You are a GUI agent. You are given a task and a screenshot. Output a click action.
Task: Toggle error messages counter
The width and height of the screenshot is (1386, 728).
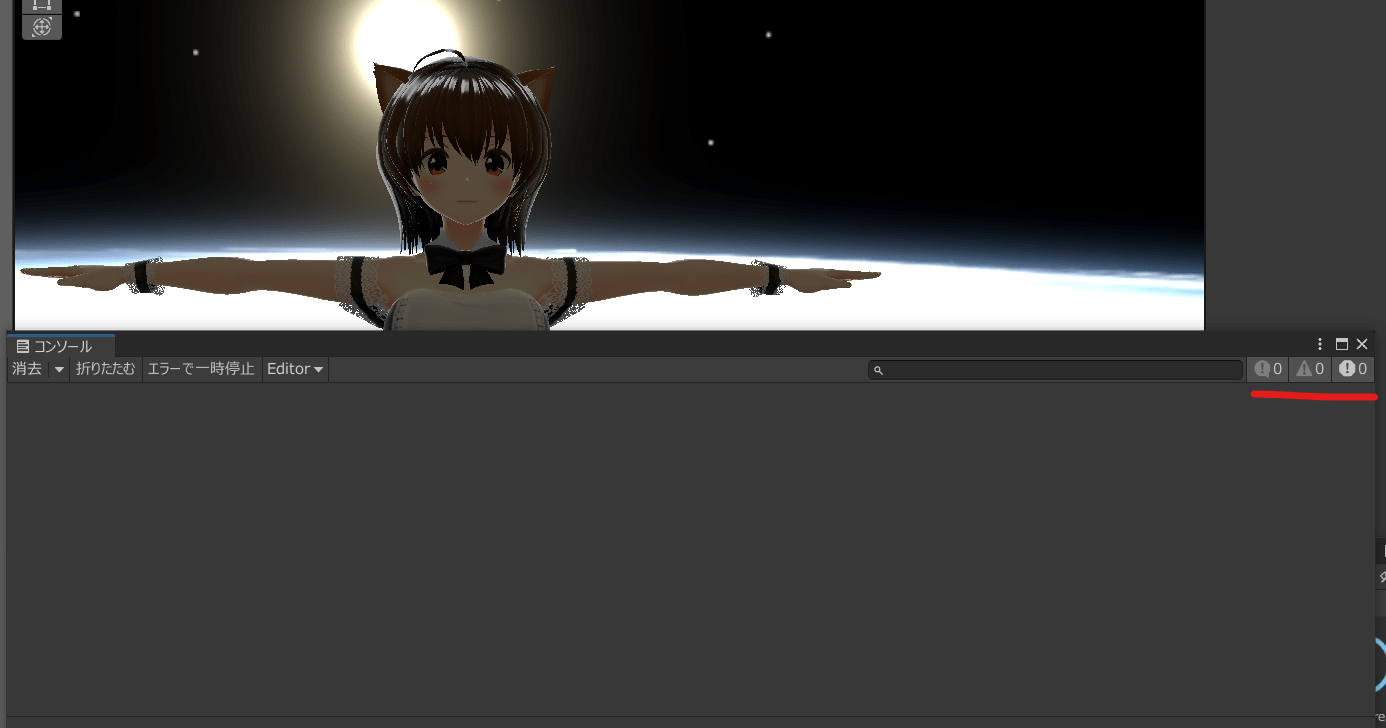click(x=1353, y=369)
